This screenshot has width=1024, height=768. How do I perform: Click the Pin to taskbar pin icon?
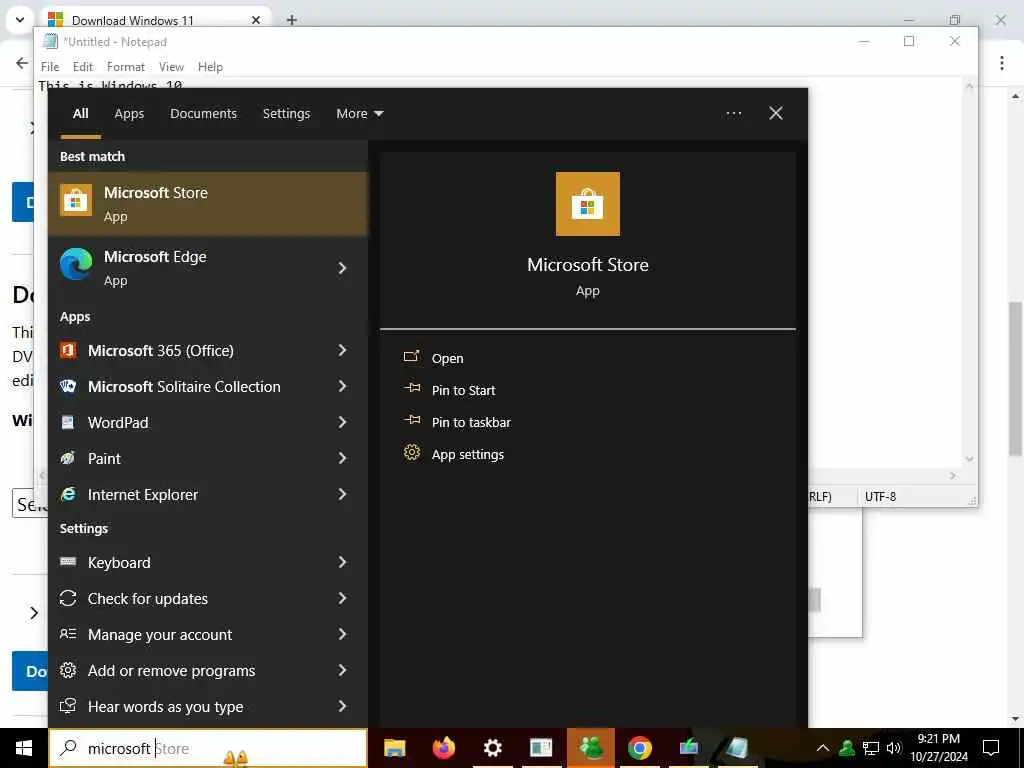click(x=411, y=420)
